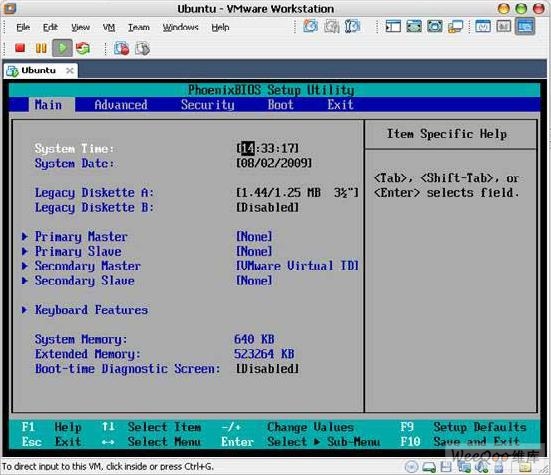Expand the Keyboard Features submenu arrow
551x475 pixels.
point(25,310)
